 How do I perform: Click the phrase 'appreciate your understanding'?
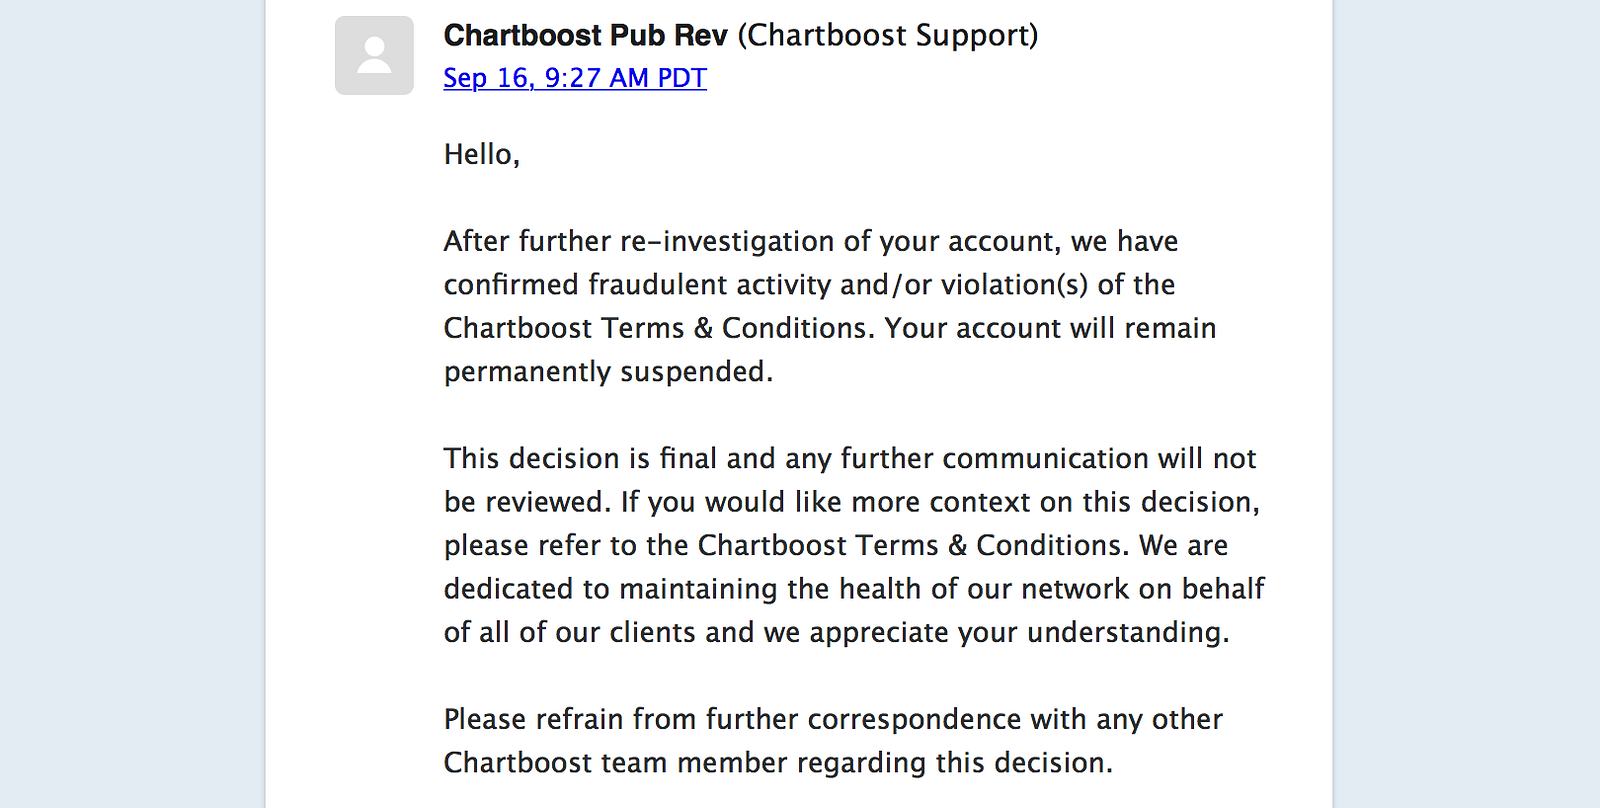click(1017, 632)
